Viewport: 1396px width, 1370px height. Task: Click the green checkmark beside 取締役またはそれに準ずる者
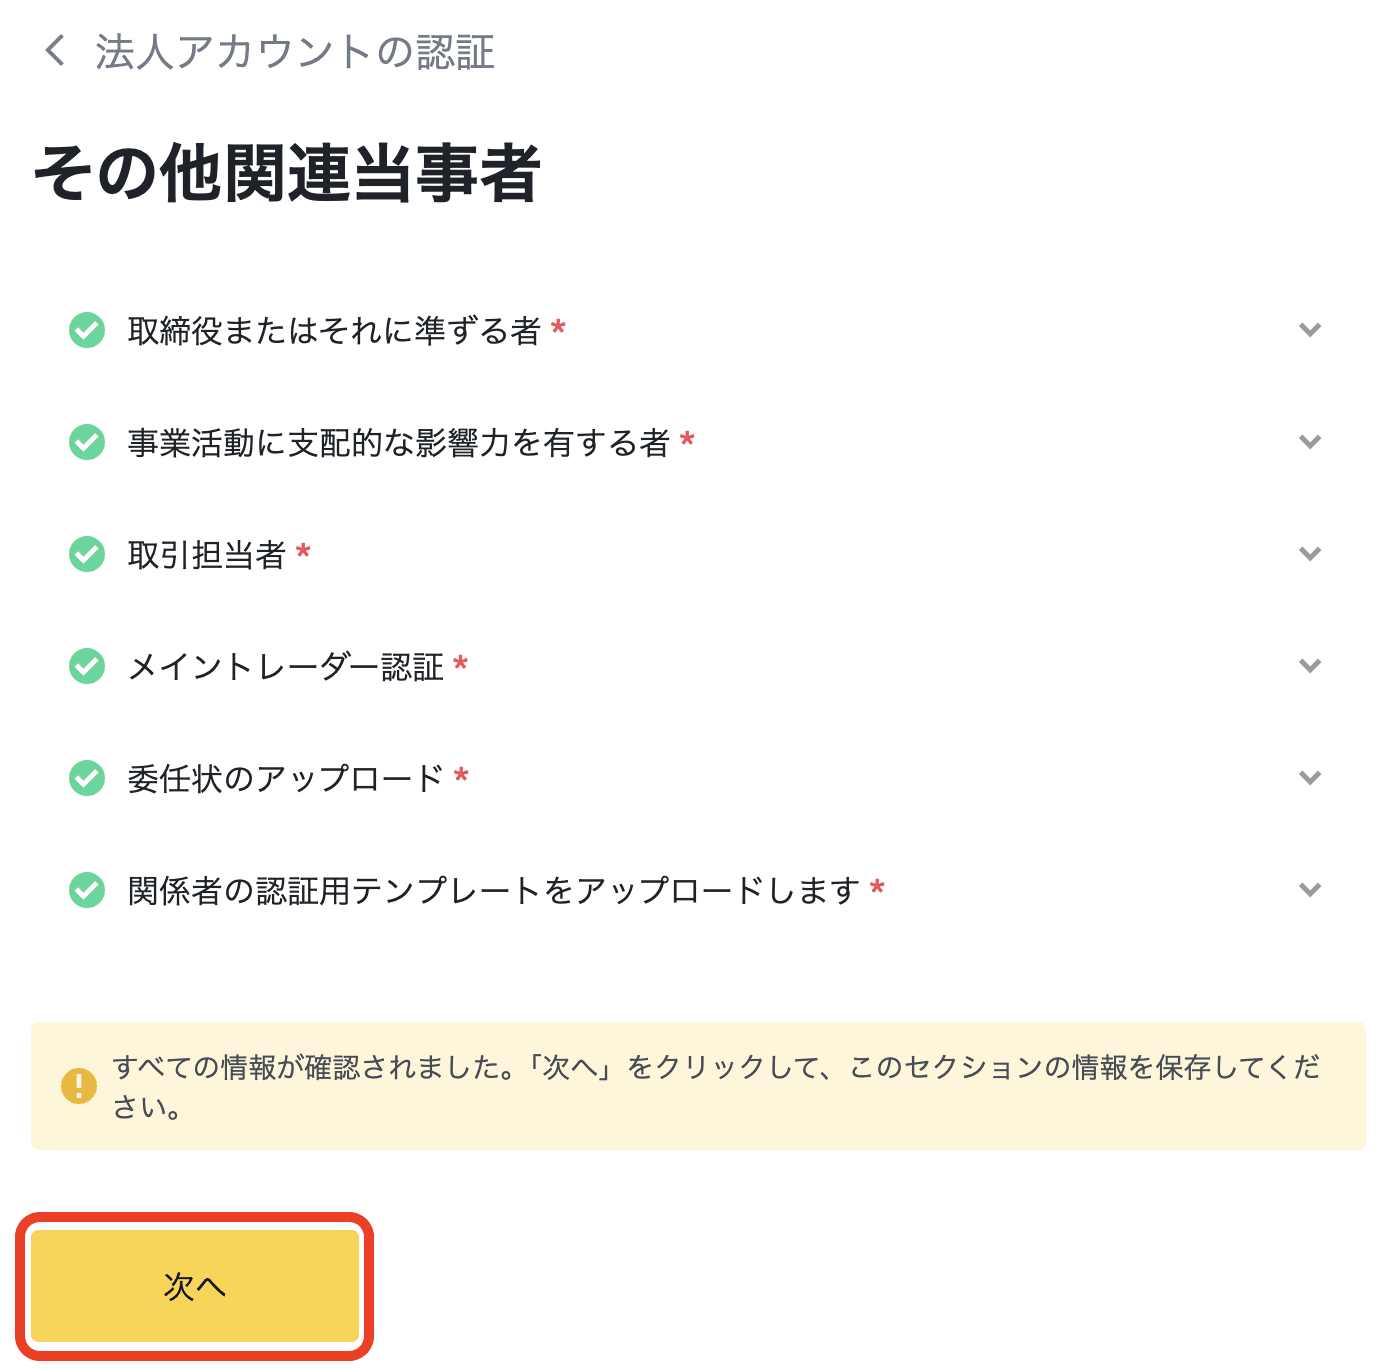coord(86,330)
